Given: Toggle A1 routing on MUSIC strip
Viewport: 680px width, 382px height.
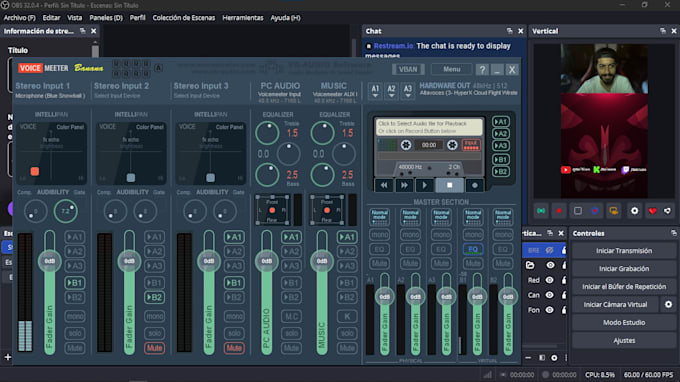Looking at the screenshot, I should 347,237.
